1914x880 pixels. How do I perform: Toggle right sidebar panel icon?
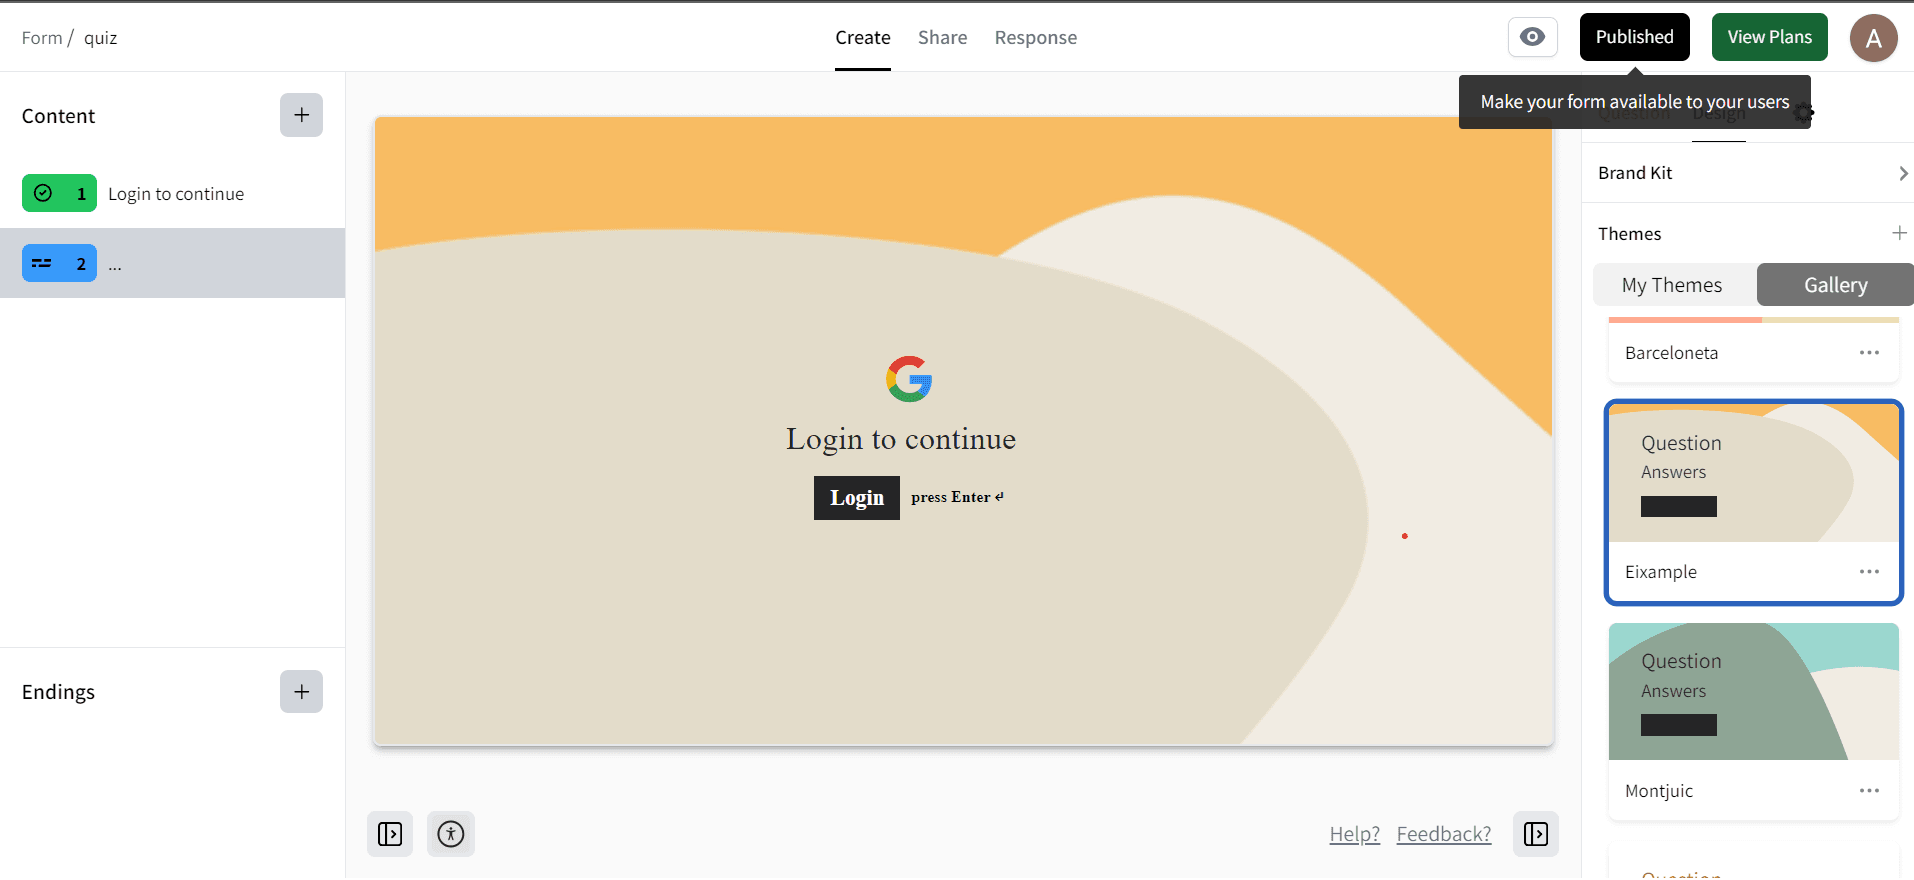click(x=1535, y=834)
